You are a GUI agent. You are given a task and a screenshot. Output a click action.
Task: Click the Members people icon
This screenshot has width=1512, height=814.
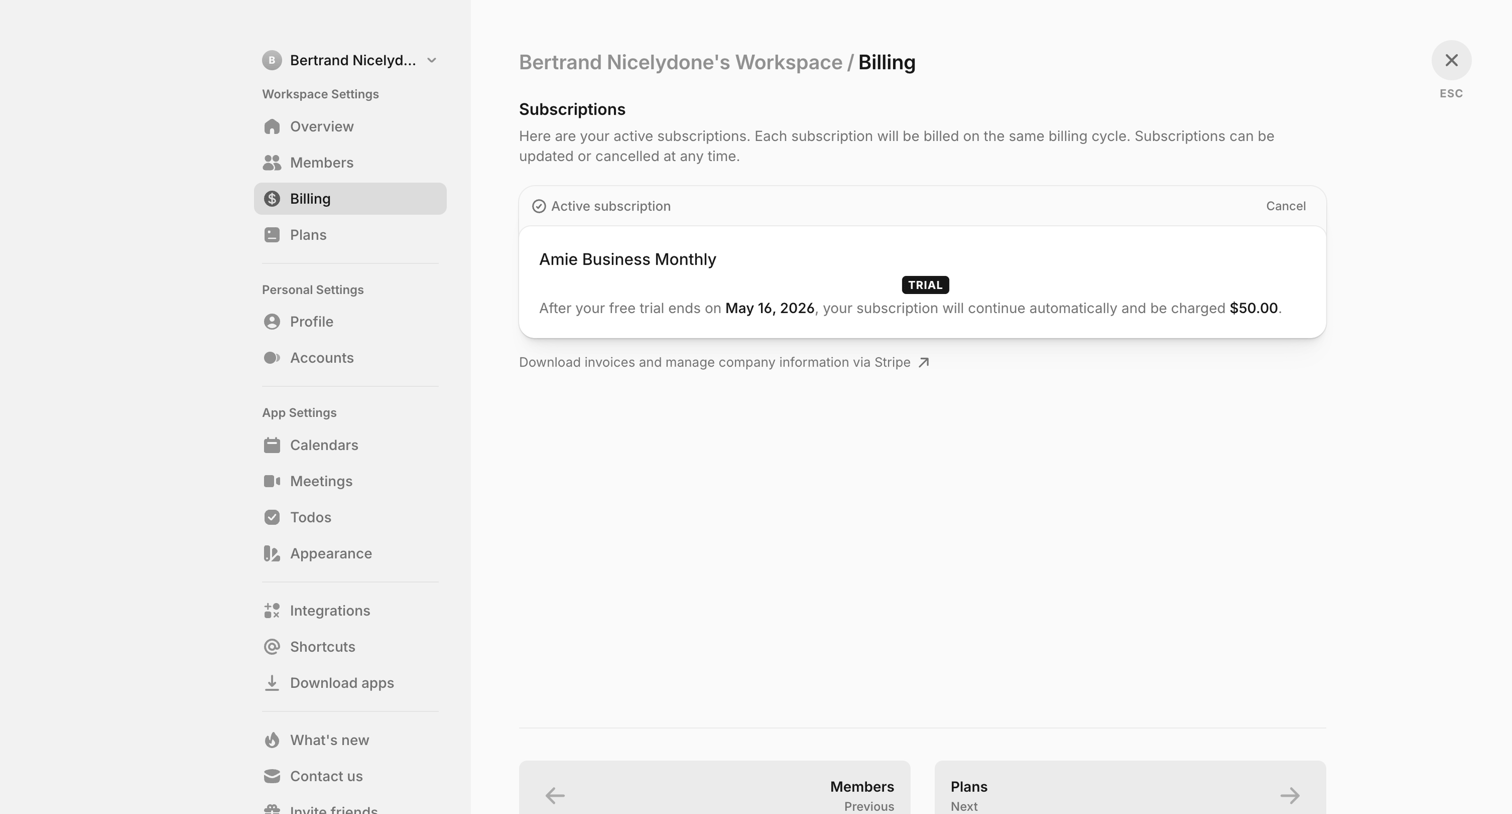tap(272, 163)
